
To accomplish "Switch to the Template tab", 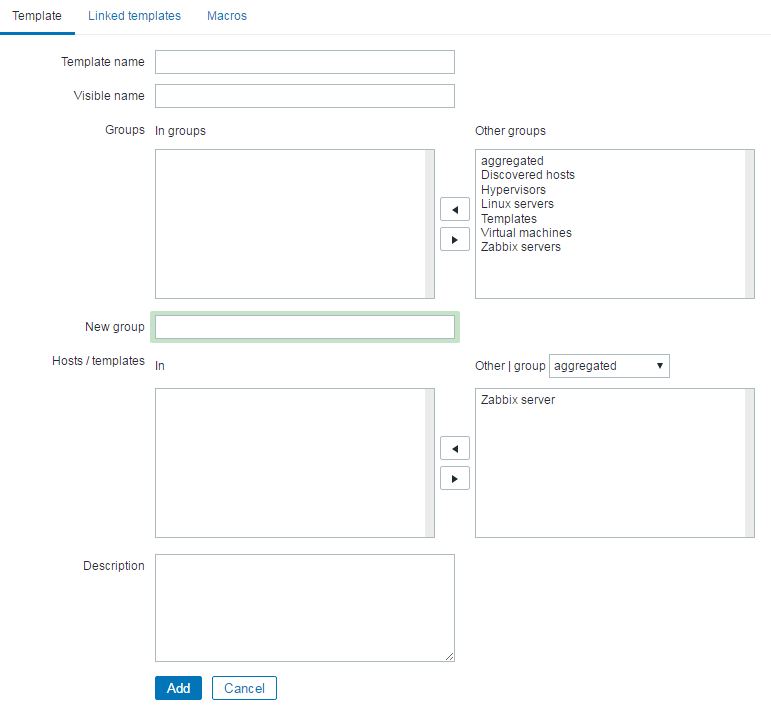I will 37,16.
